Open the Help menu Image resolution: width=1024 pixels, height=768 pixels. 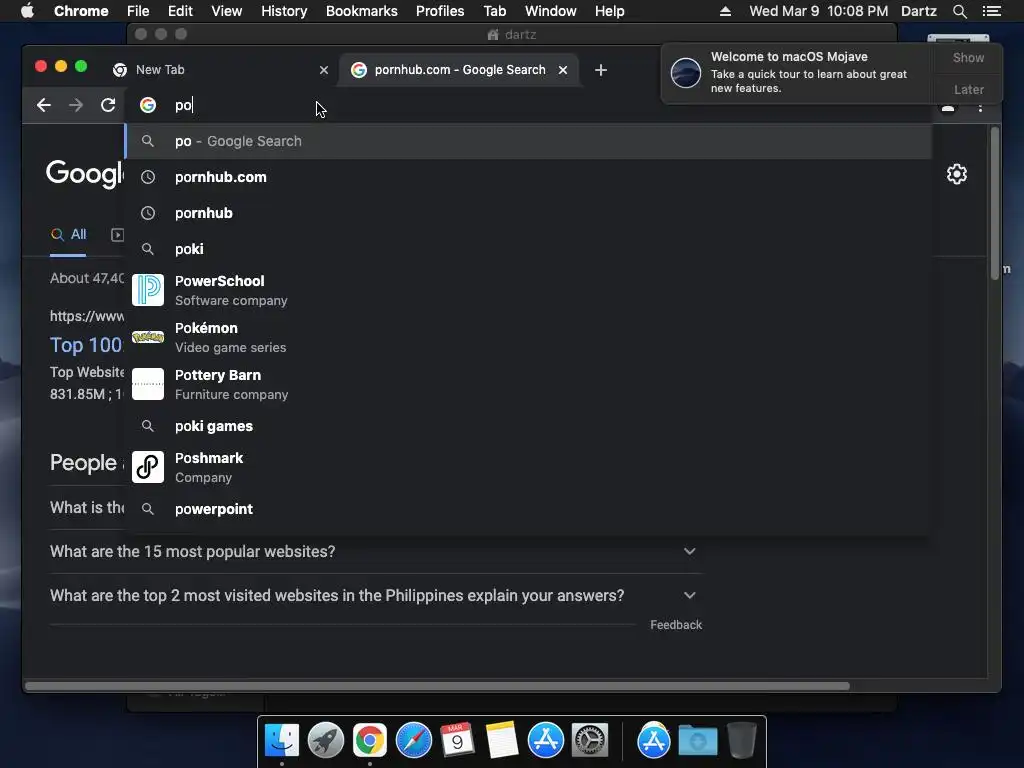(609, 11)
